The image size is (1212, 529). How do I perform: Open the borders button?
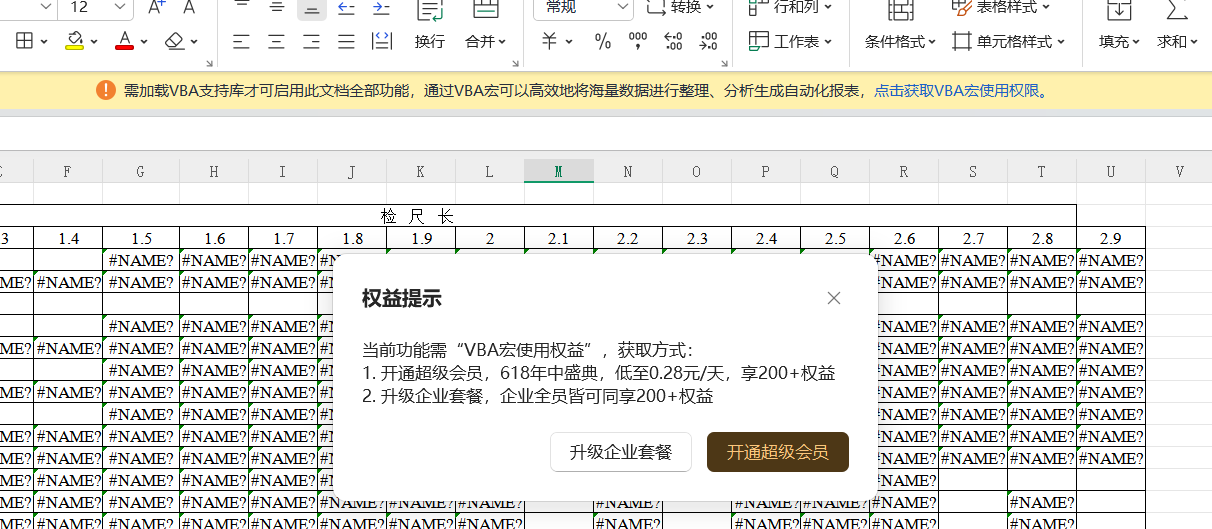[24, 41]
